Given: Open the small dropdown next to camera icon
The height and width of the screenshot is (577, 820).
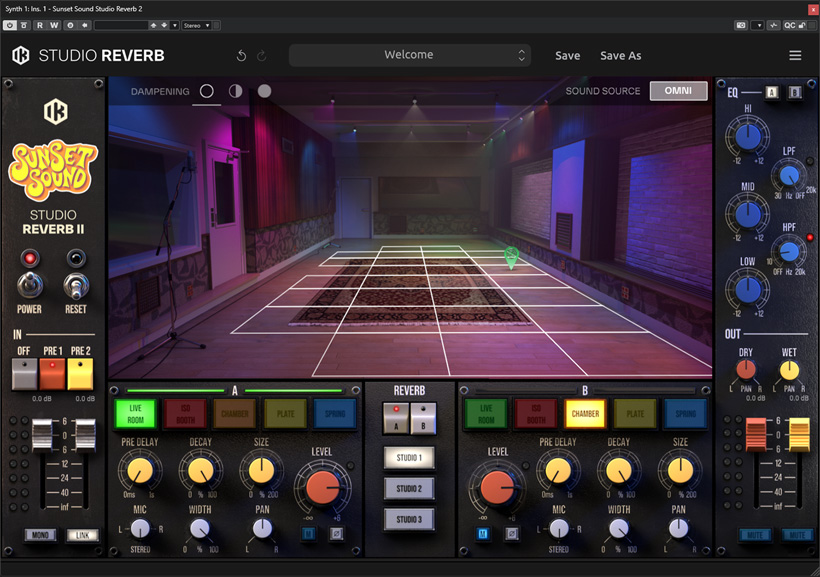Looking at the screenshot, I should (x=757, y=25).
